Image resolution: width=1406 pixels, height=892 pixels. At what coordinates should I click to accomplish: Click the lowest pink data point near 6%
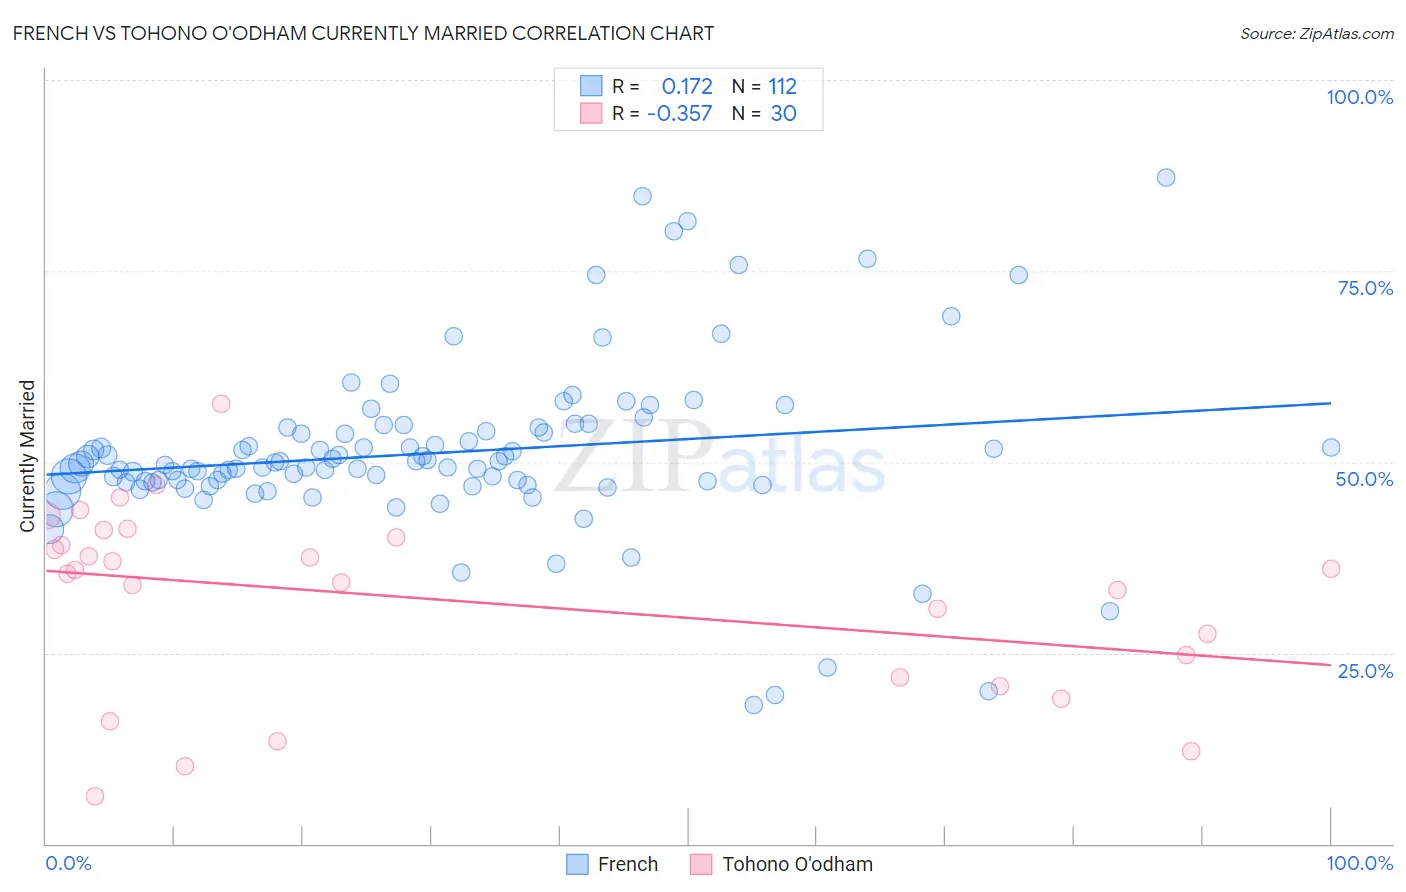tap(95, 796)
